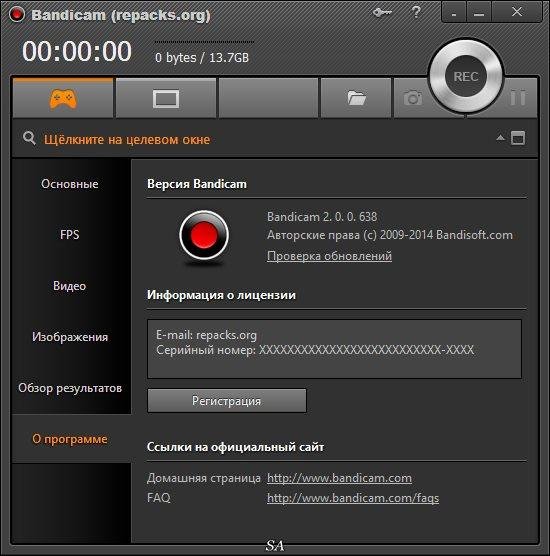This screenshot has height=556, width=550.
Task: Select the empty third toolbar tab
Action: coord(268,98)
